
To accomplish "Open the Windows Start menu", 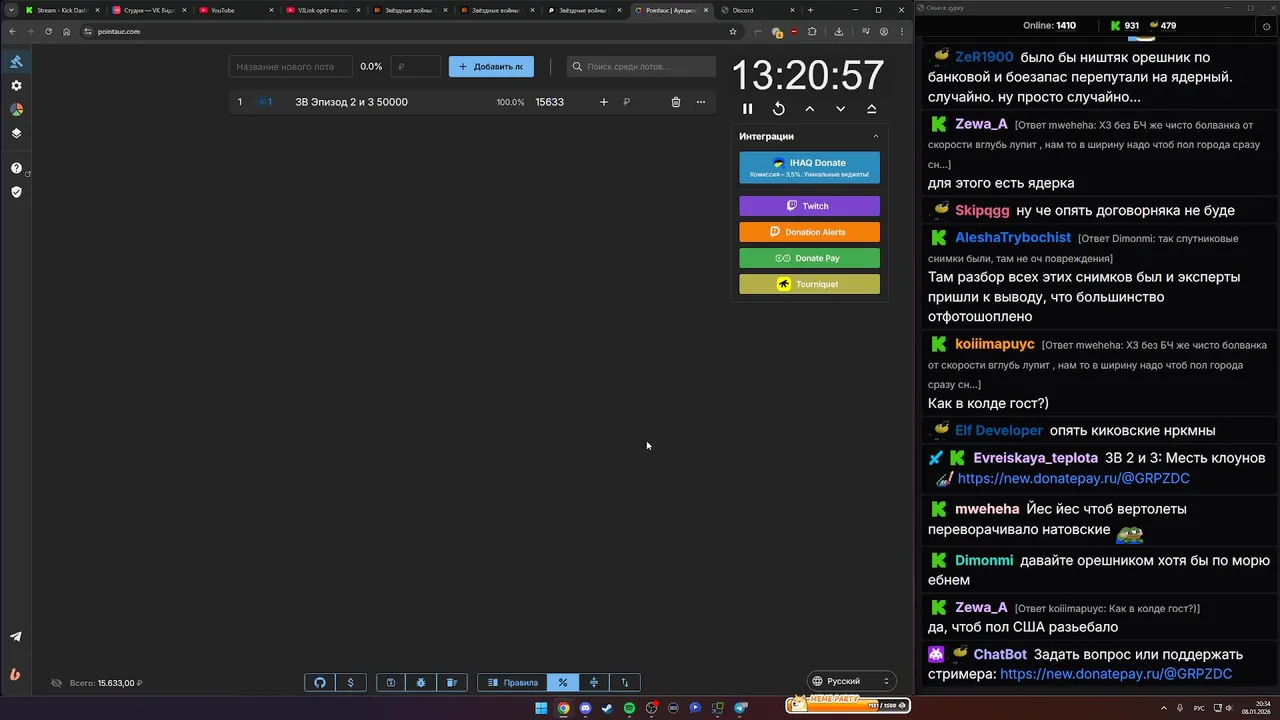I will click(x=541, y=708).
